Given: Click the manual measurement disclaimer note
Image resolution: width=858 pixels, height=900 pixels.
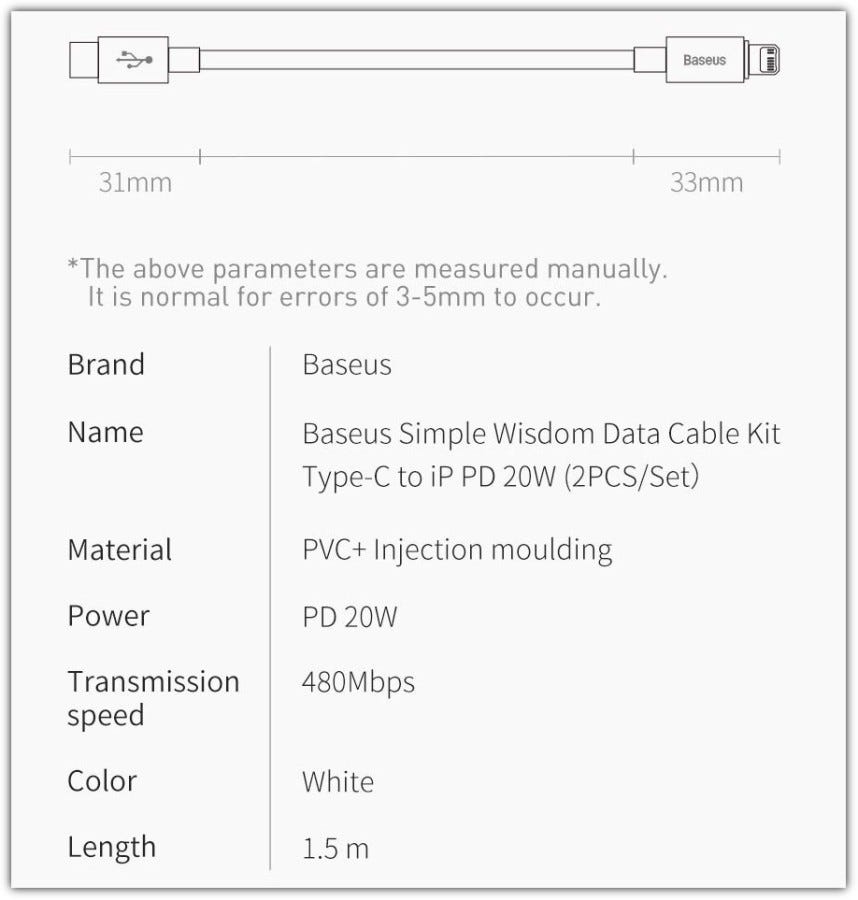Looking at the screenshot, I should pyautogui.click(x=367, y=283).
